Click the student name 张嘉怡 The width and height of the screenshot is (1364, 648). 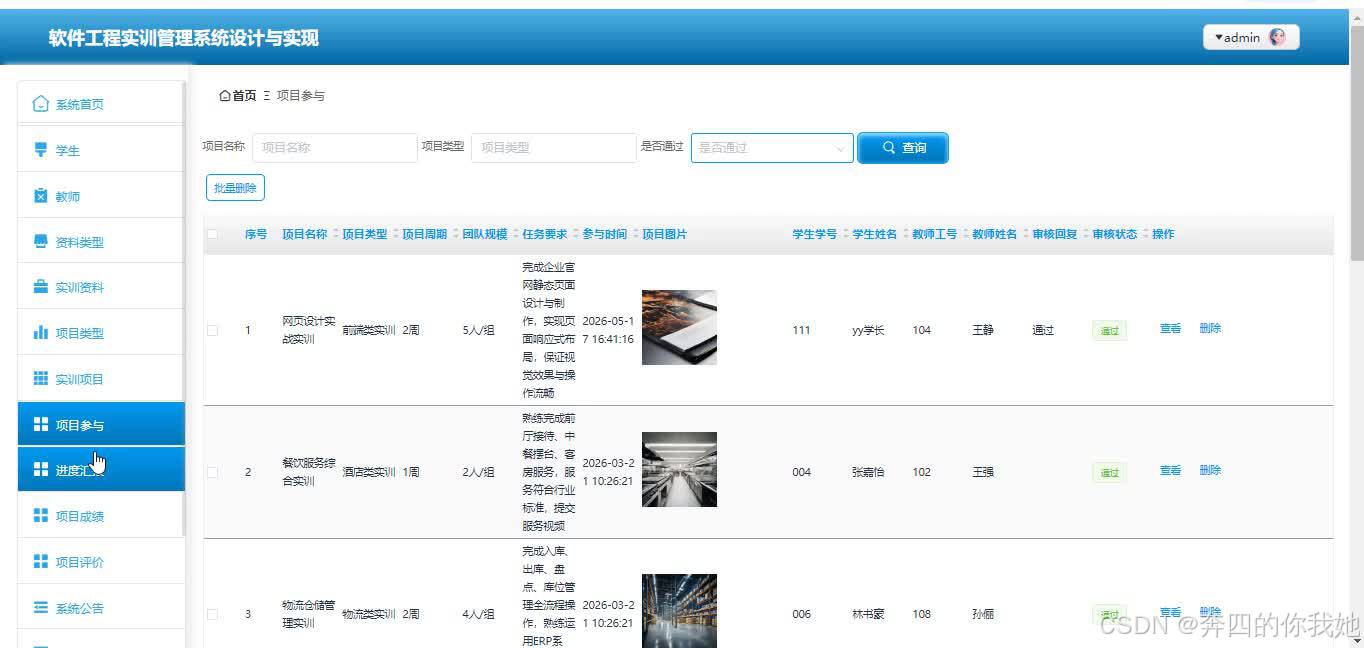[x=868, y=472]
